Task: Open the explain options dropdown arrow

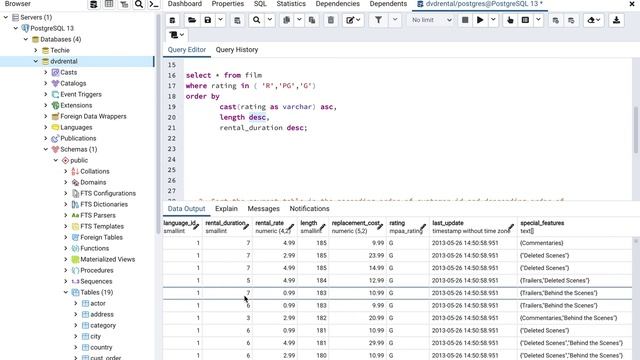Action: click(538, 20)
